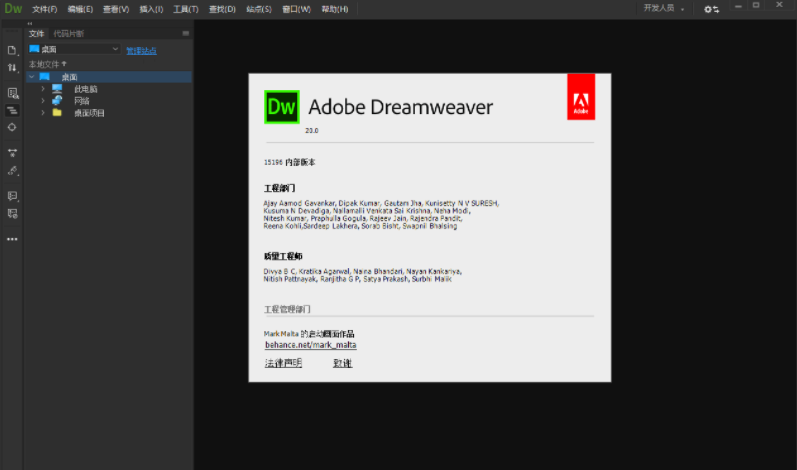Viewport: 797px width, 470px height.
Task: Open the 桌面 site dropdown
Action: [74, 49]
